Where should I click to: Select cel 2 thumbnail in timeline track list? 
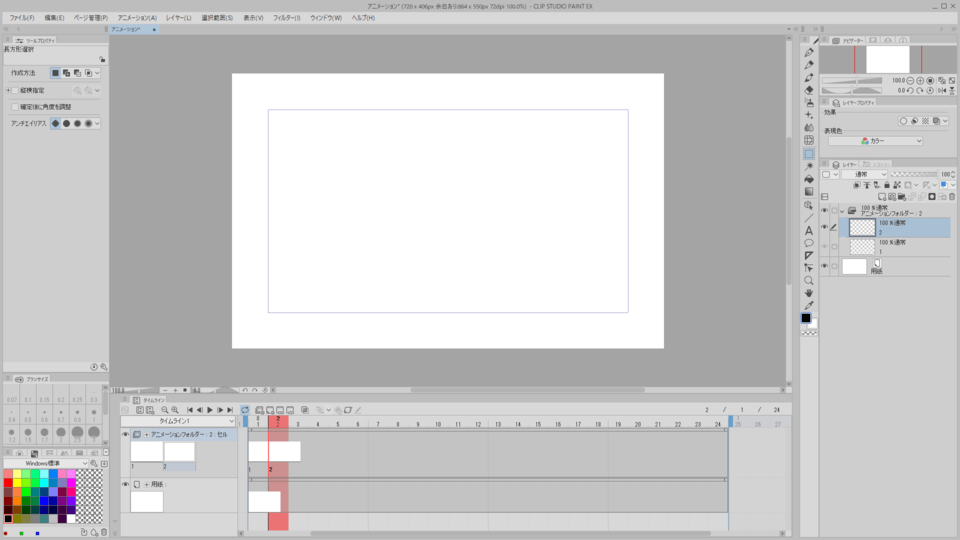pyautogui.click(x=179, y=452)
